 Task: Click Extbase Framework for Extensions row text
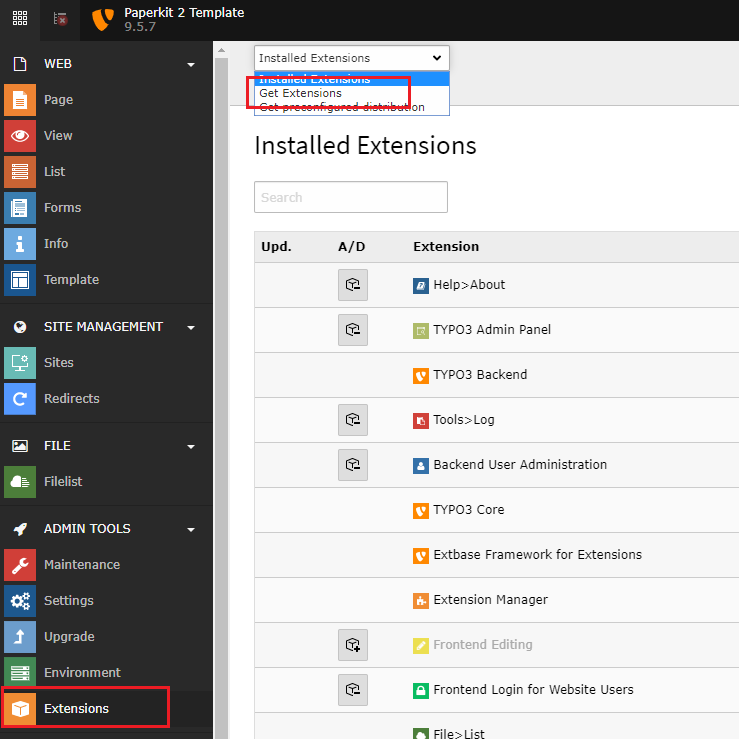tap(537, 554)
